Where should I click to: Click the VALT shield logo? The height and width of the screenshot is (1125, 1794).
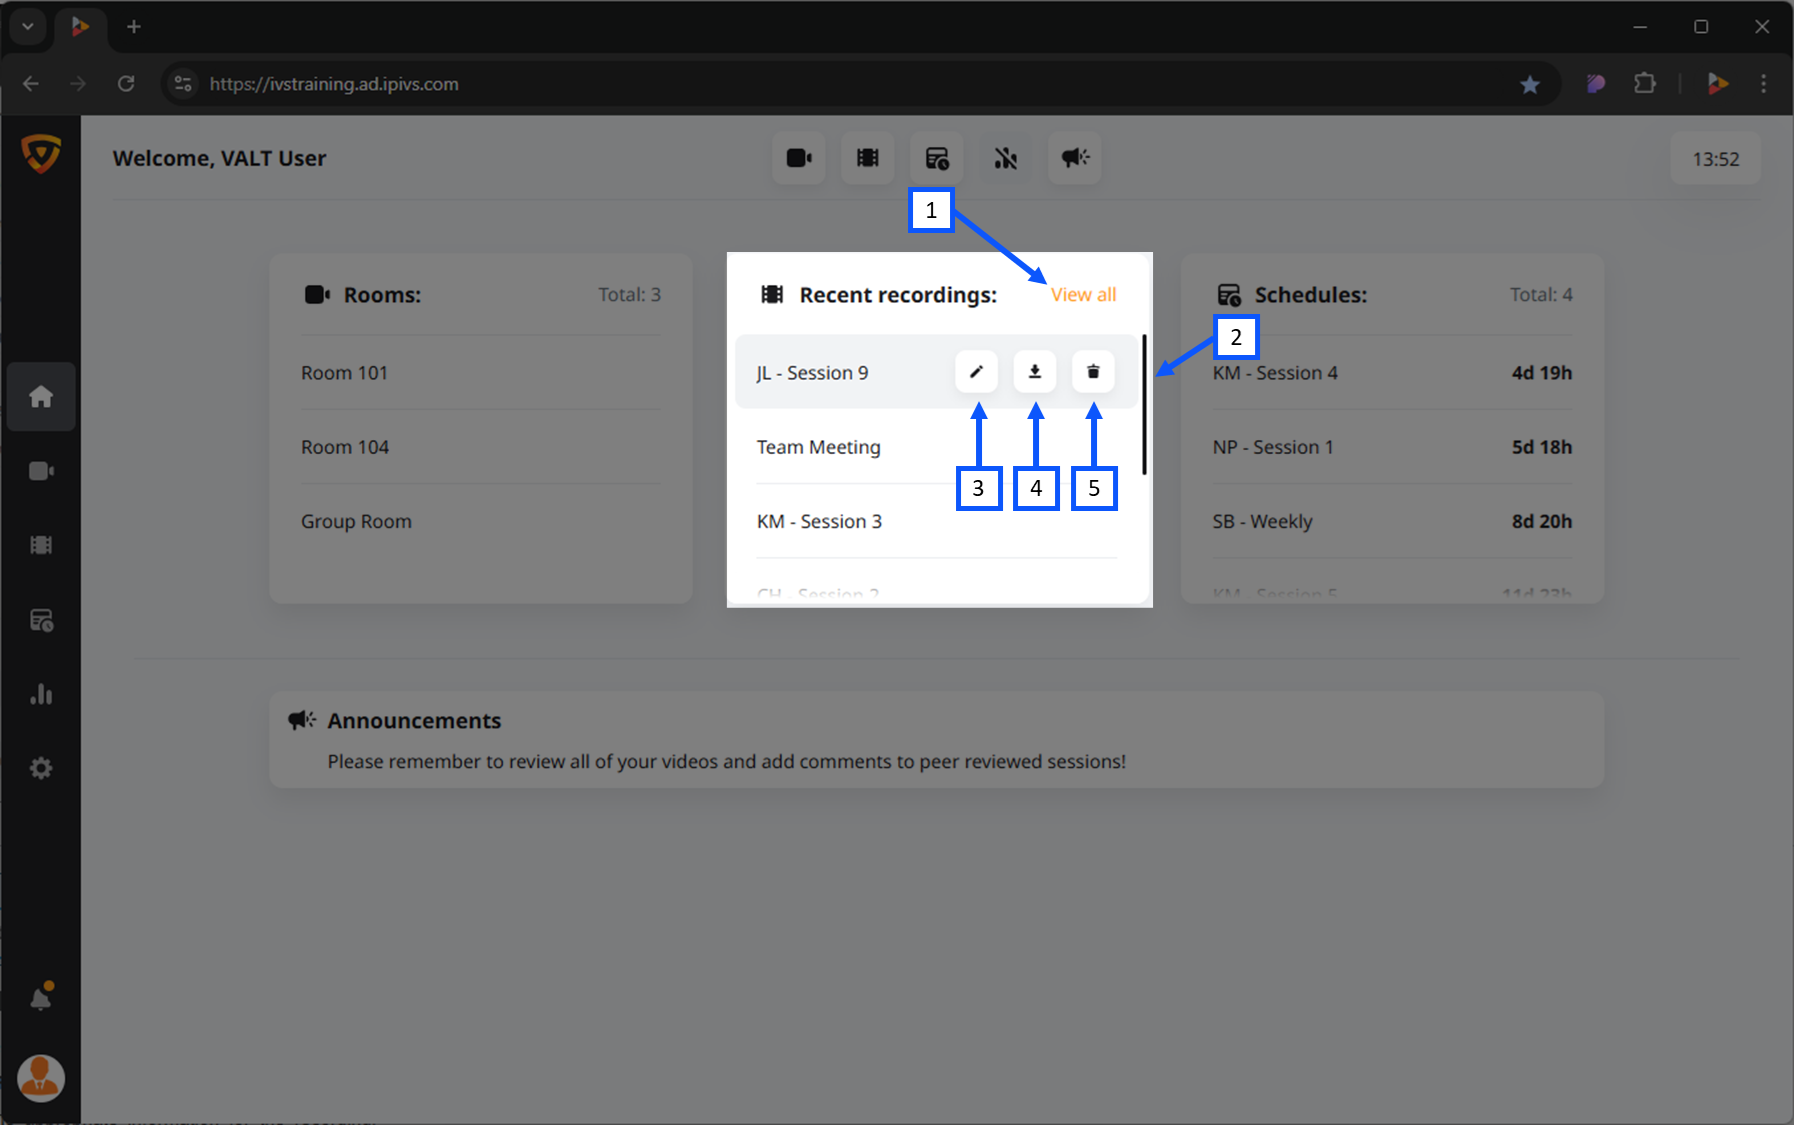pos(41,154)
